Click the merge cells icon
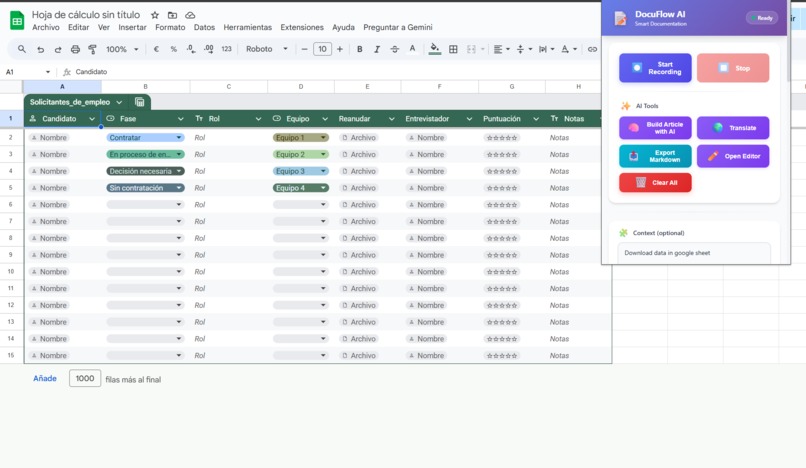Screen dimensions: 806x468 coord(471,49)
